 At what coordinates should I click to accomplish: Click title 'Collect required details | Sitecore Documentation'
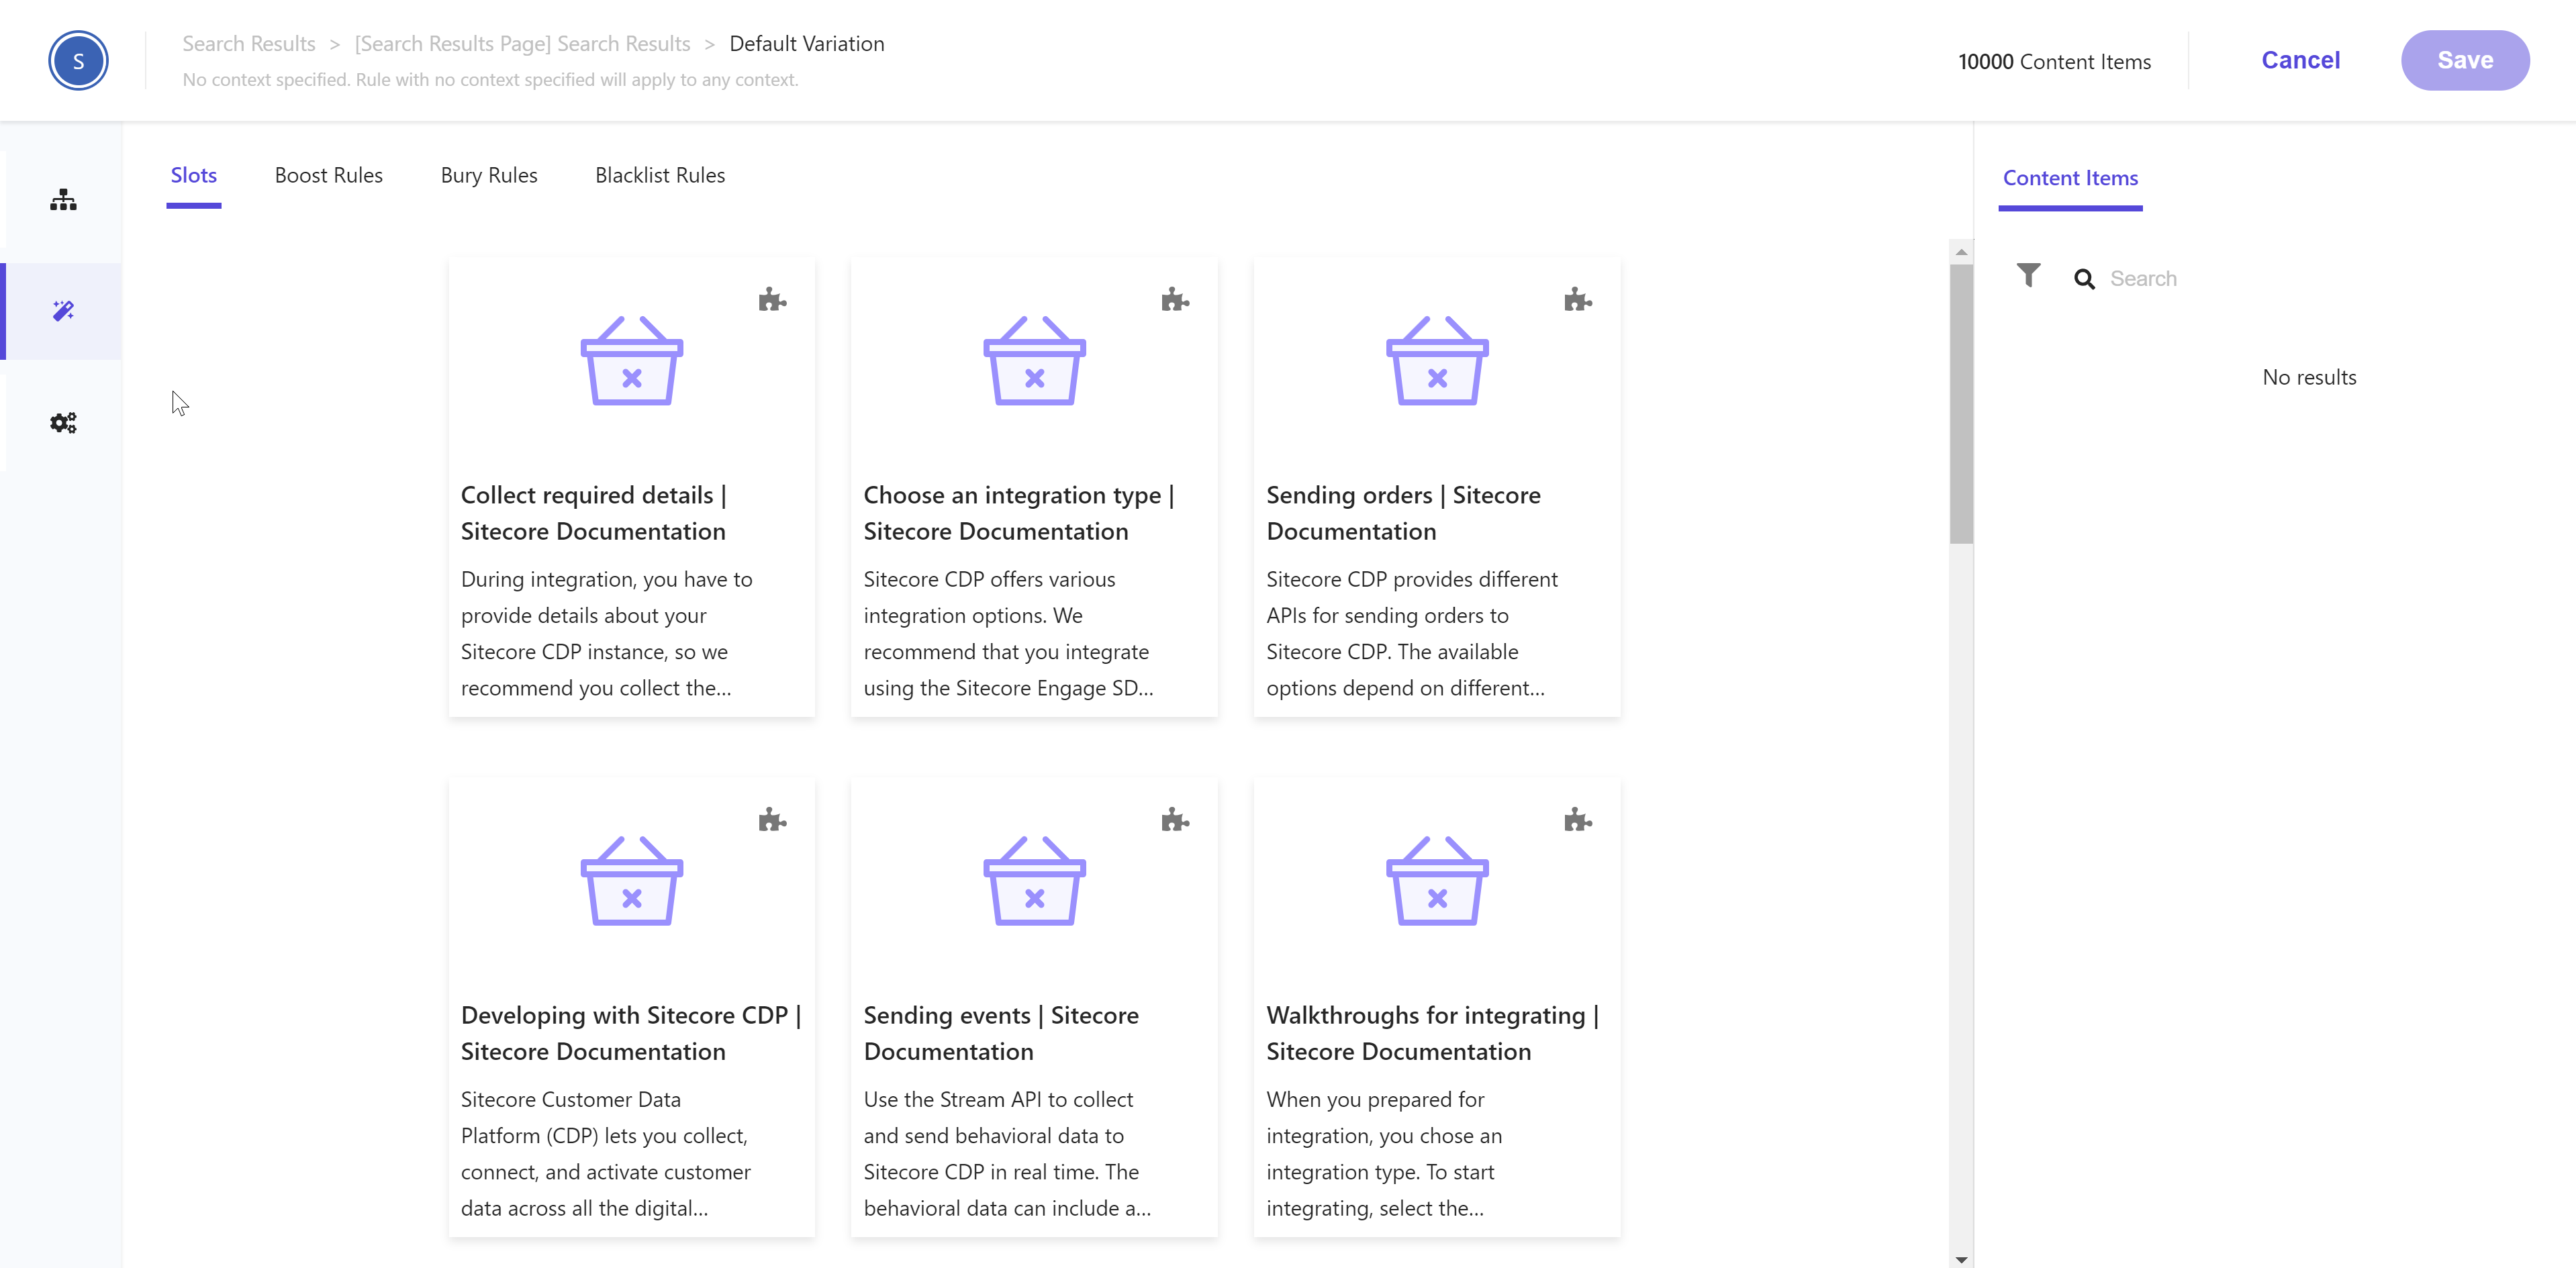point(594,513)
